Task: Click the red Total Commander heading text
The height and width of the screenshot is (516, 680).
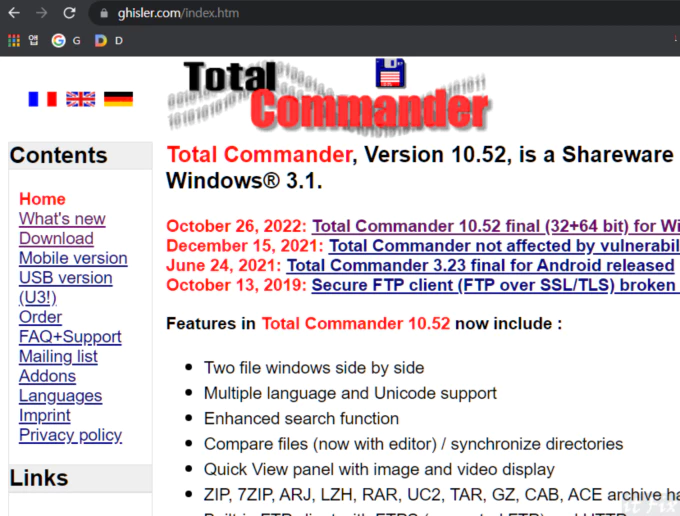Action: [x=259, y=155]
